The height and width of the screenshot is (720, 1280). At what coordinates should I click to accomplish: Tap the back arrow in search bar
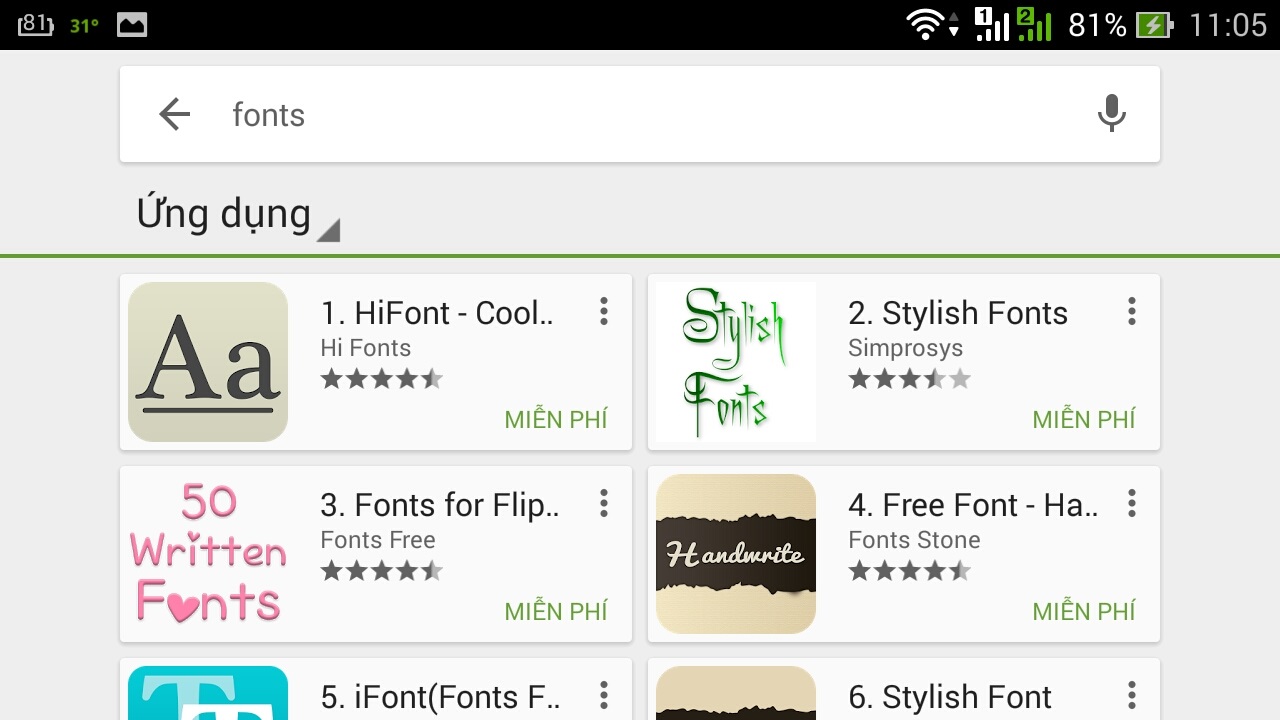pyautogui.click(x=175, y=114)
